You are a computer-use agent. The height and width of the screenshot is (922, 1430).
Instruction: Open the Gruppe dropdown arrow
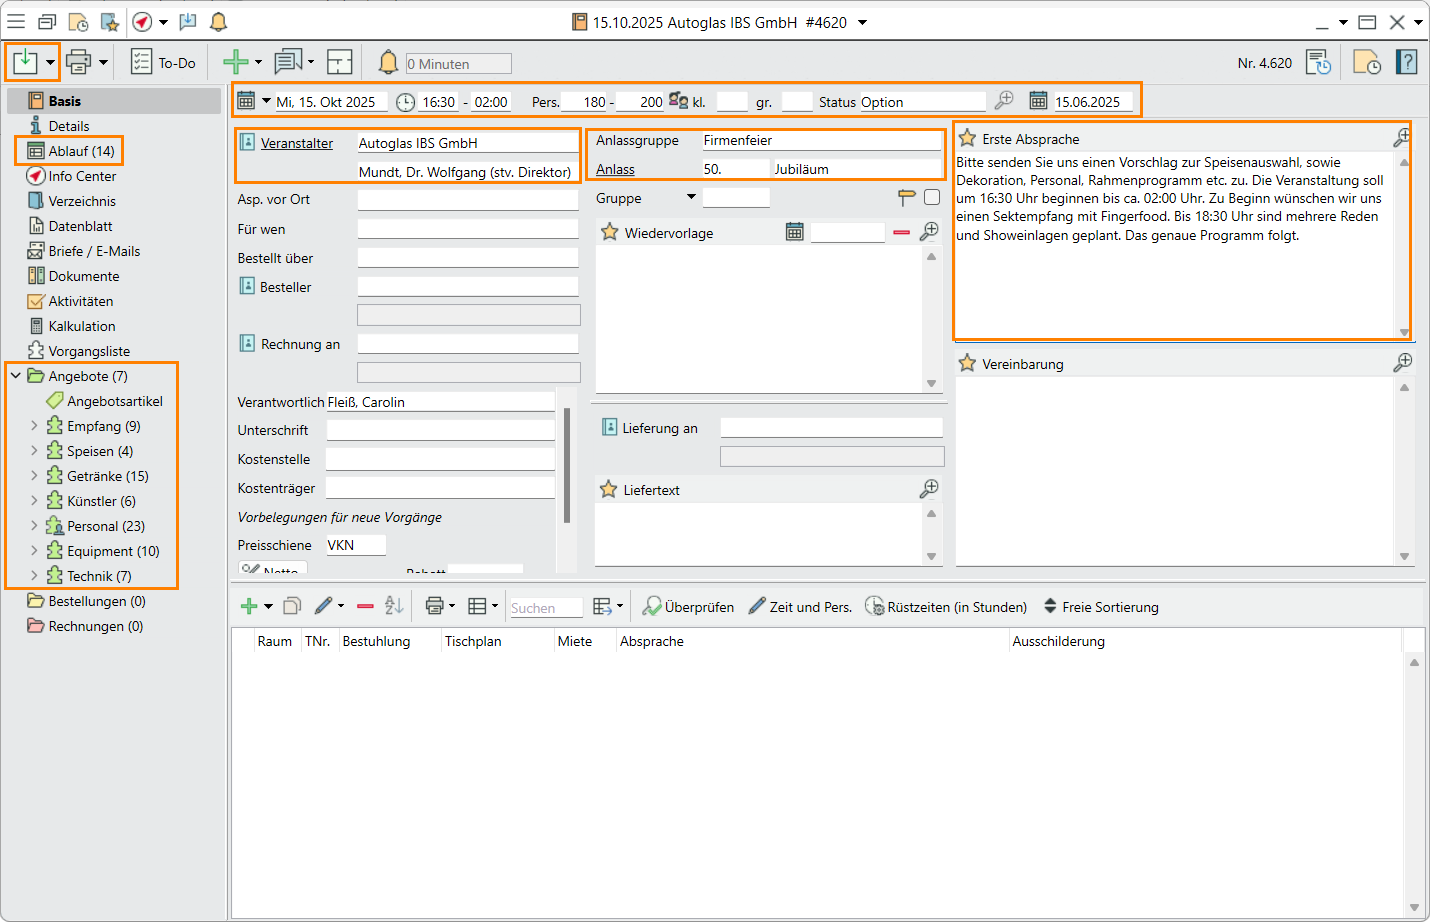tap(691, 197)
